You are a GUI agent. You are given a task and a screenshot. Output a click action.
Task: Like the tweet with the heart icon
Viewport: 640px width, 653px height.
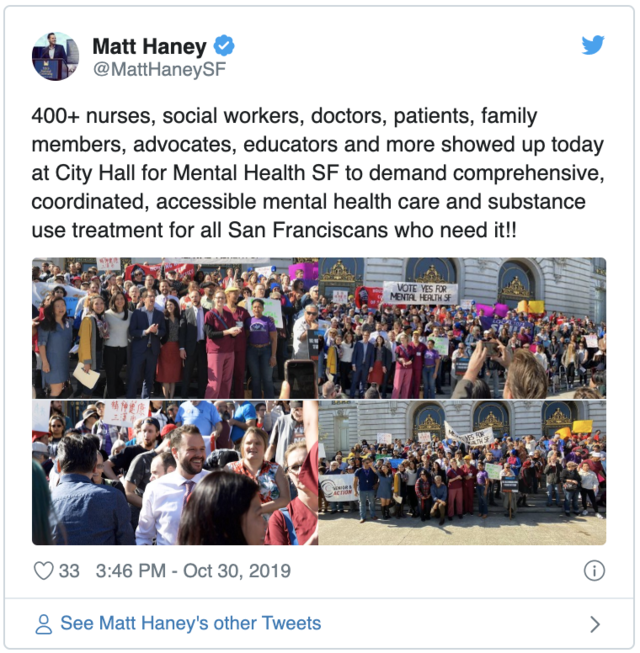tap(43, 571)
